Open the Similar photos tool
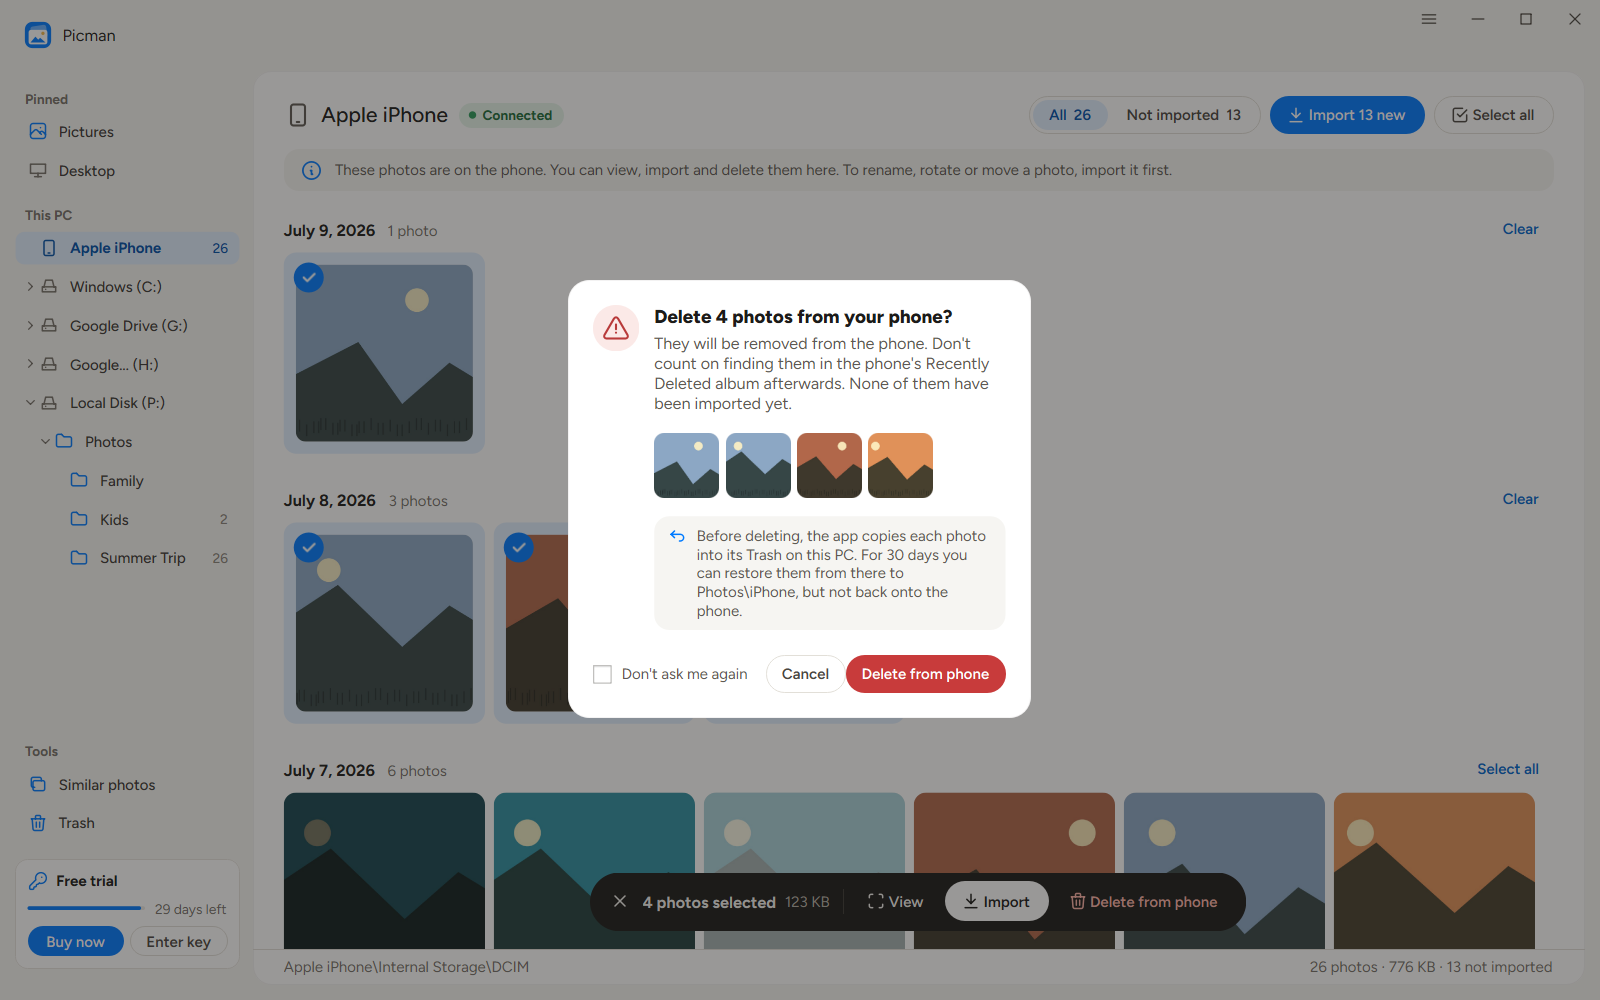 [x=127, y=785]
